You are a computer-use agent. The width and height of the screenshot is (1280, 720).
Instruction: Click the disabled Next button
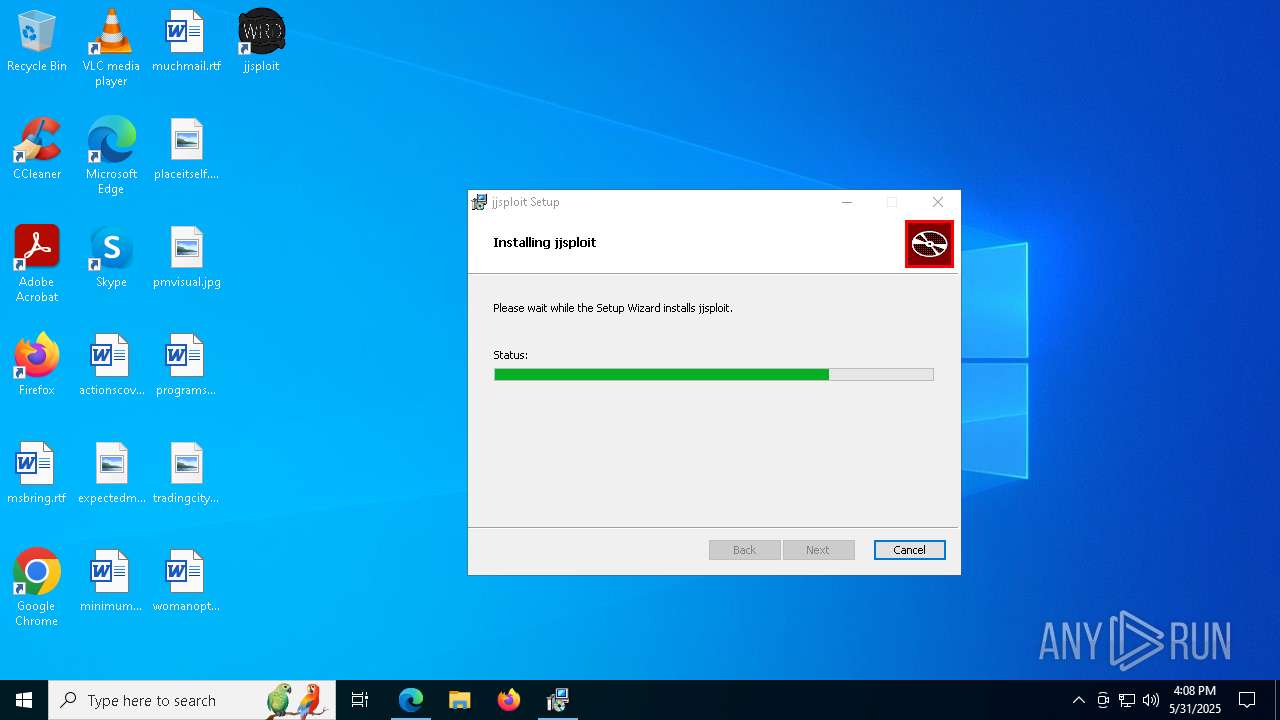(x=818, y=550)
